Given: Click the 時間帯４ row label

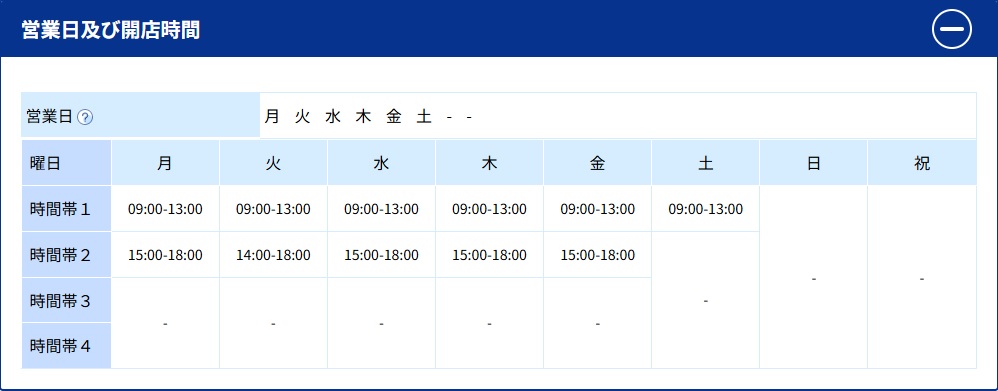Looking at the screenshot, I should tap(66, 346).
